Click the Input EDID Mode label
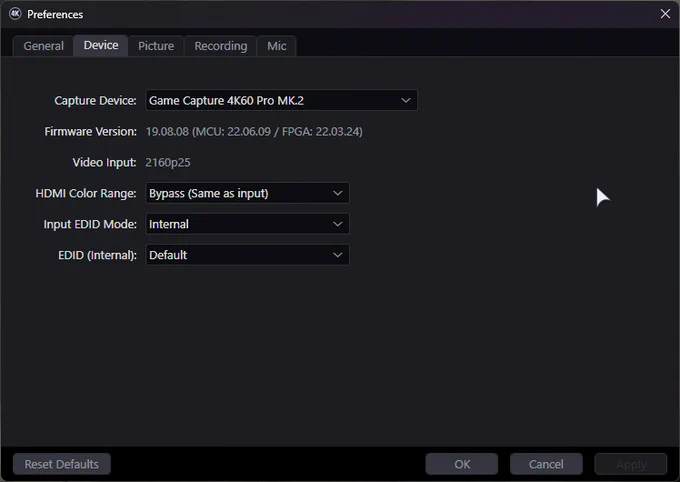The image size is (680, 482). [90, 224]
